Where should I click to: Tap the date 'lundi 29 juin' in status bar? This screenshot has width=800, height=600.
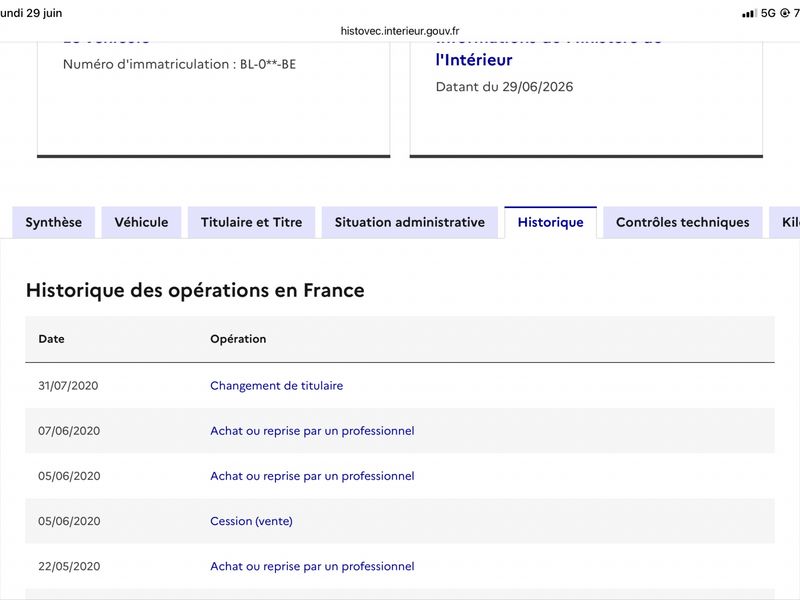(31, 13)
